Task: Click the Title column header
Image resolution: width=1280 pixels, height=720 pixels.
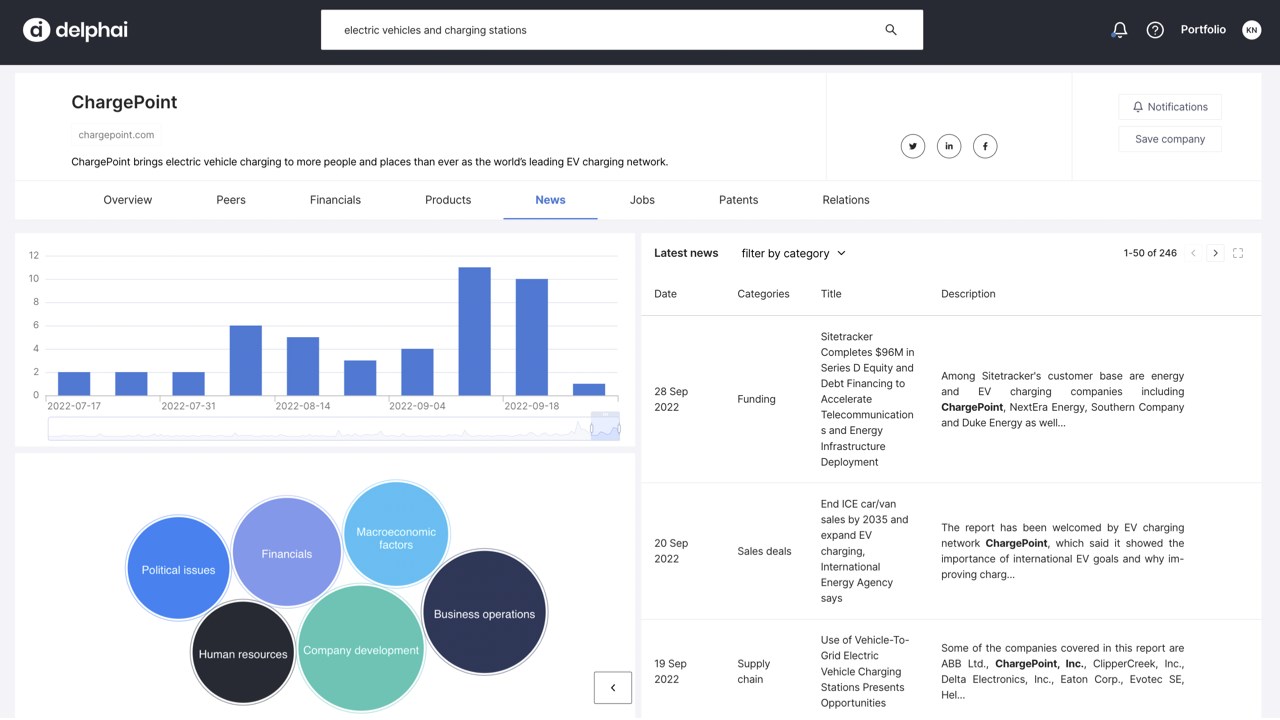Action: [x=831, y=294]
